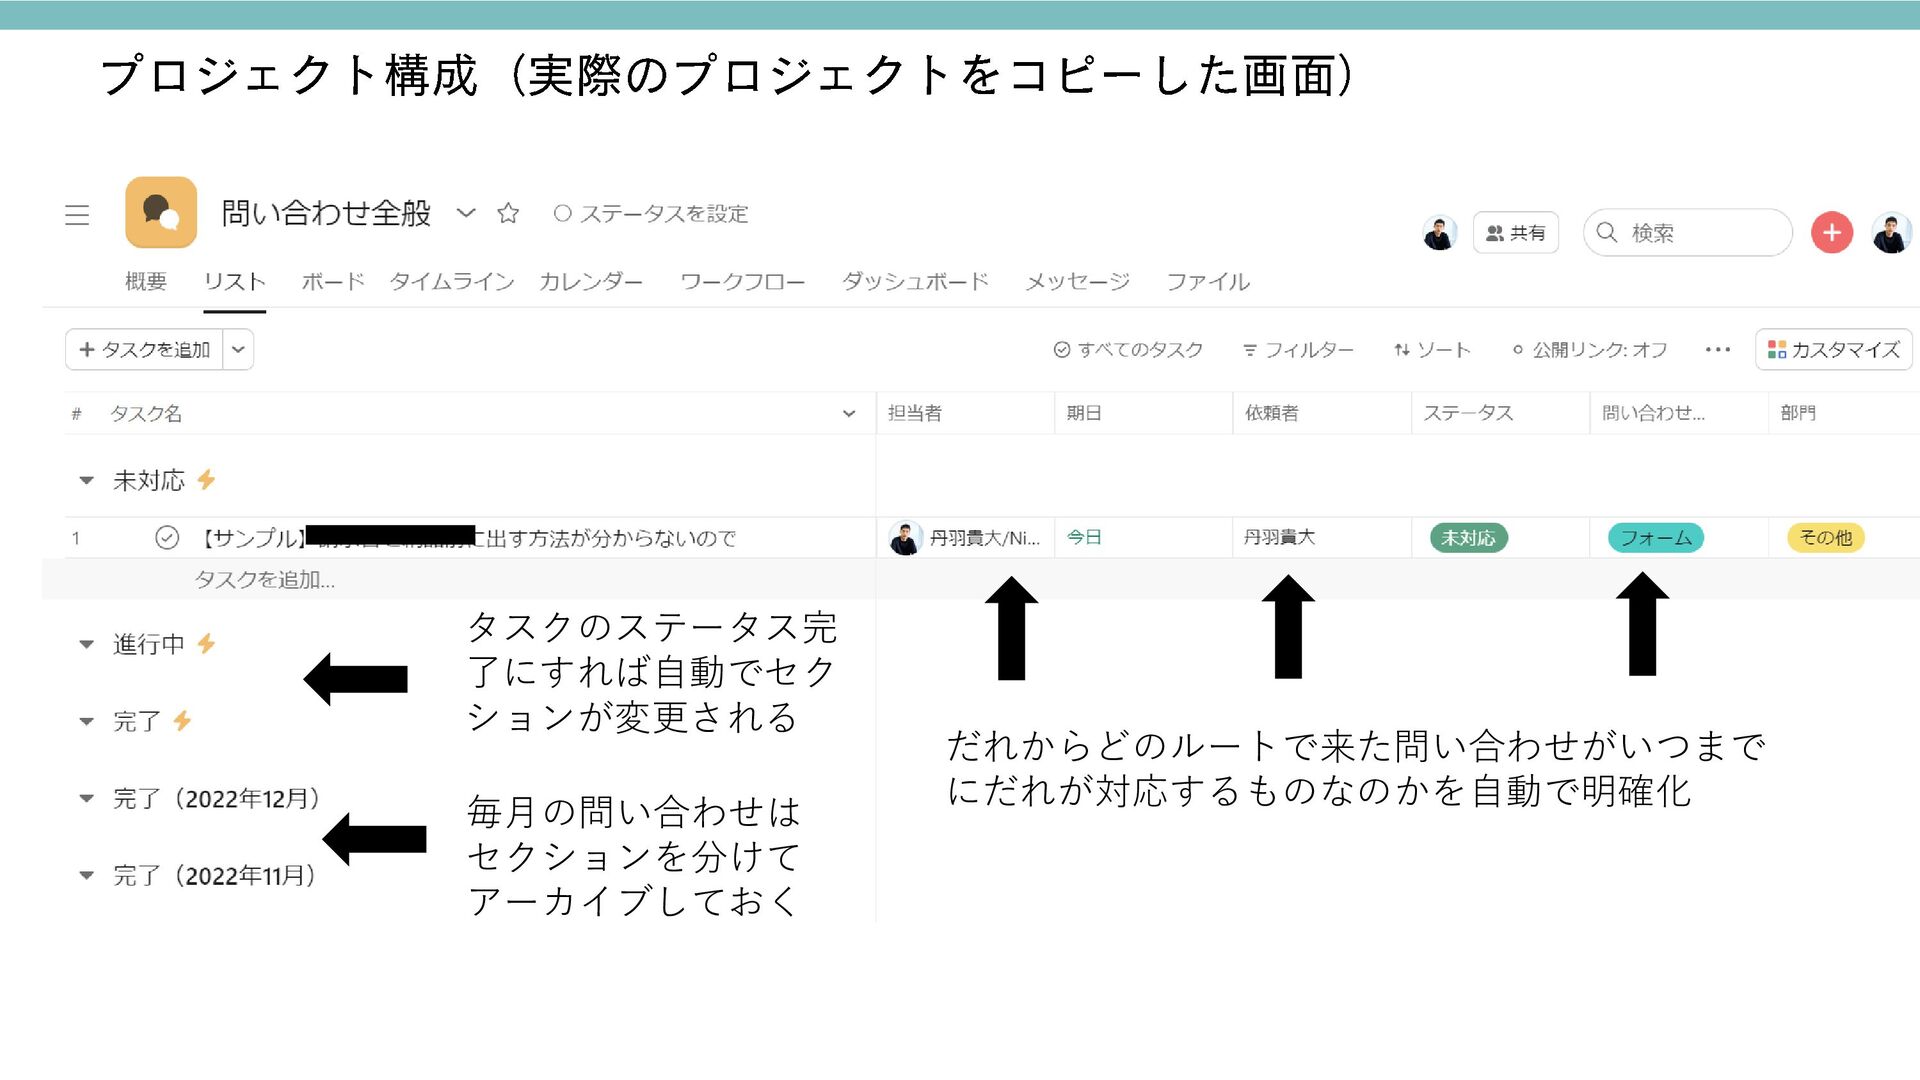Screen dimensions: 1920x1080
Task: Open dropdown arrow beside タスクを追加 button
Action: click(x=238, y=350)
